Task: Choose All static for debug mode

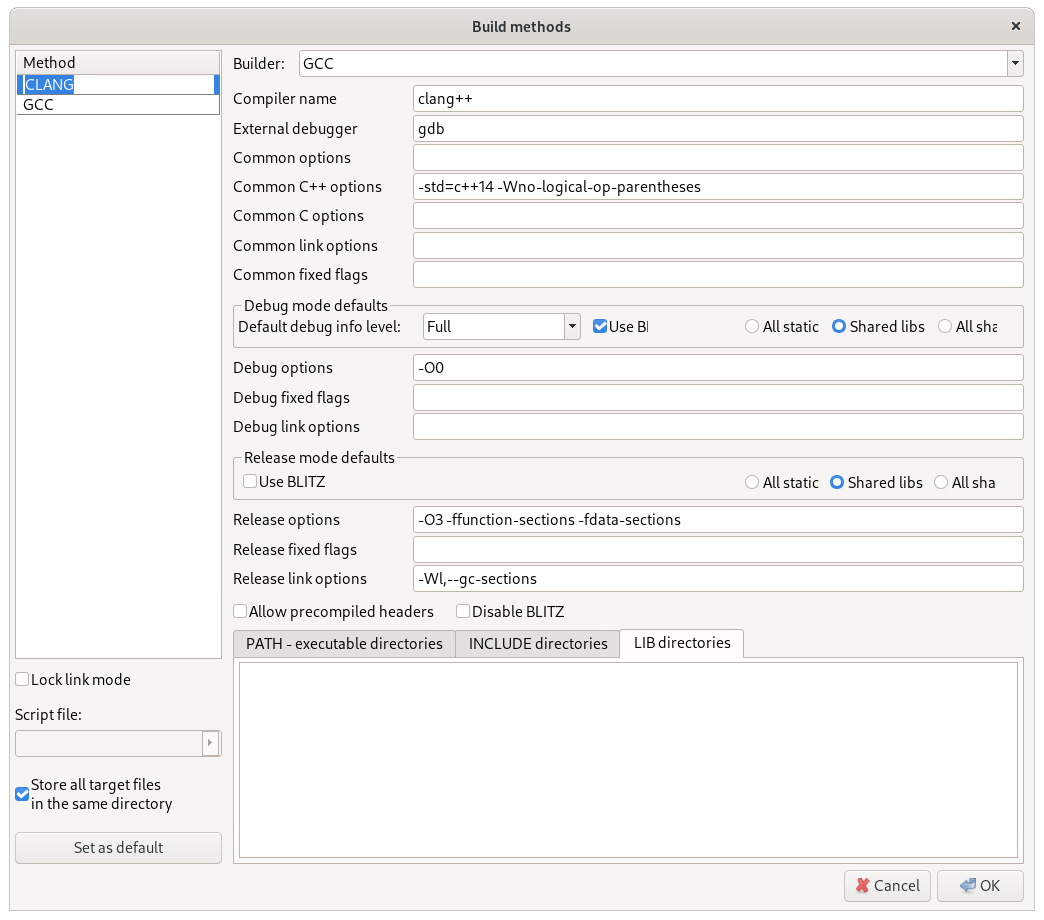Action: (752, 327)
